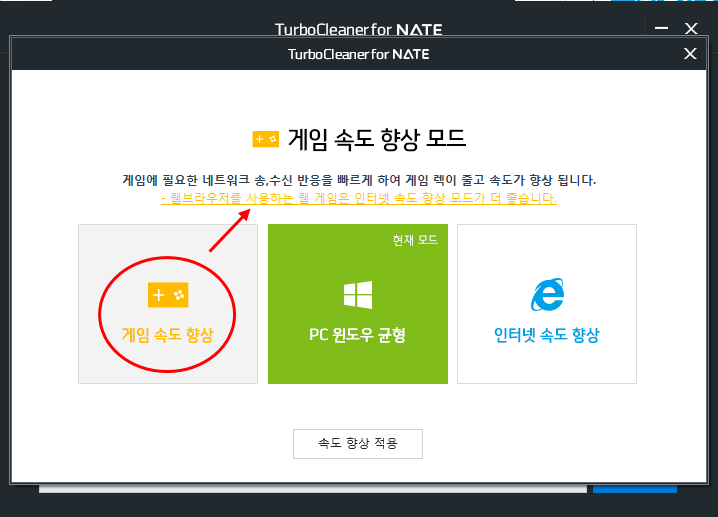Click the dialog title TurboCleaner for NATE
The width and height of the screenshot is (718, 517).
pyautogui.click(x=359, y=54)
